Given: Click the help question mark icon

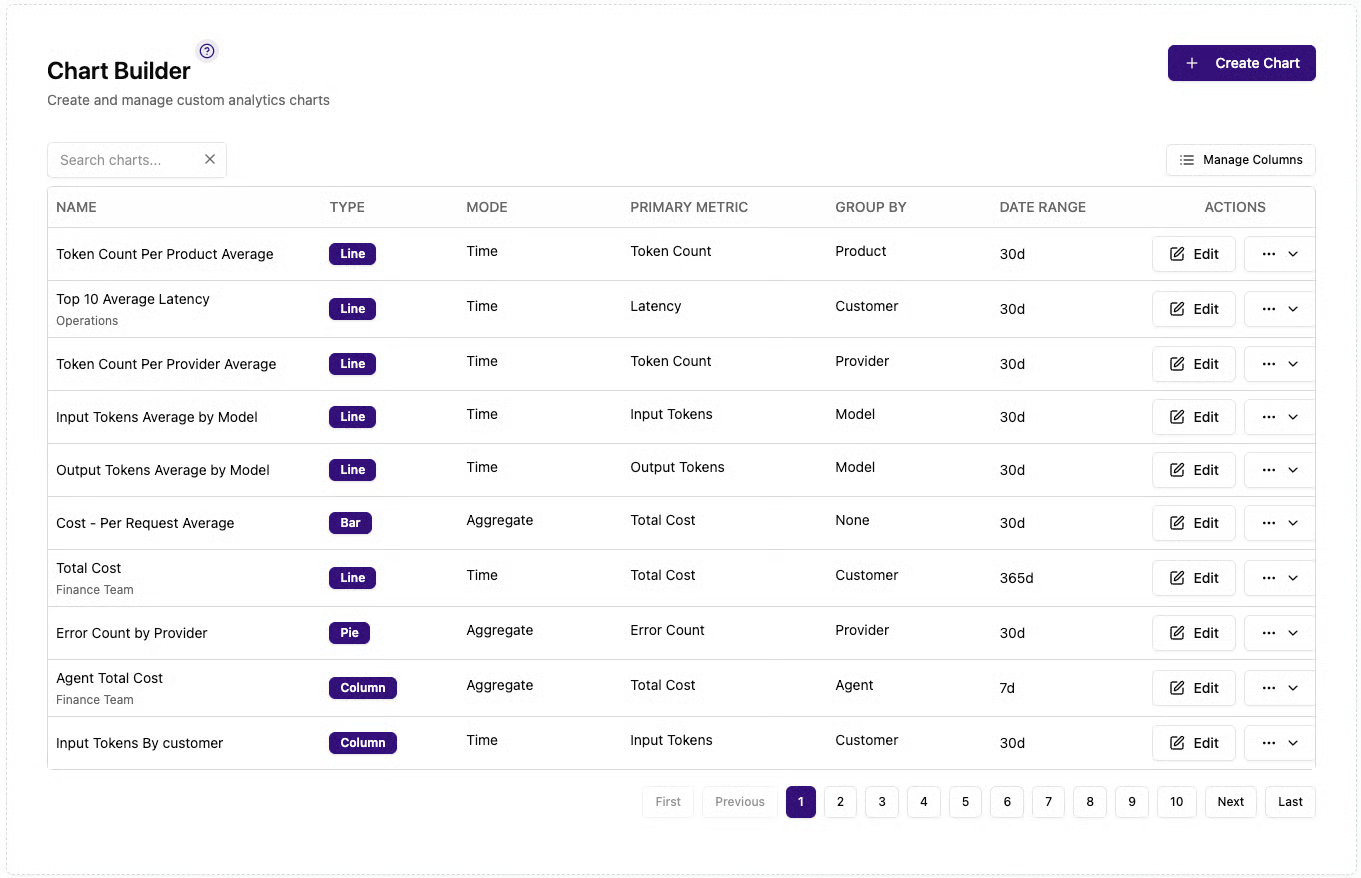Looking at the screenshot, I should (x=207, y=51).
